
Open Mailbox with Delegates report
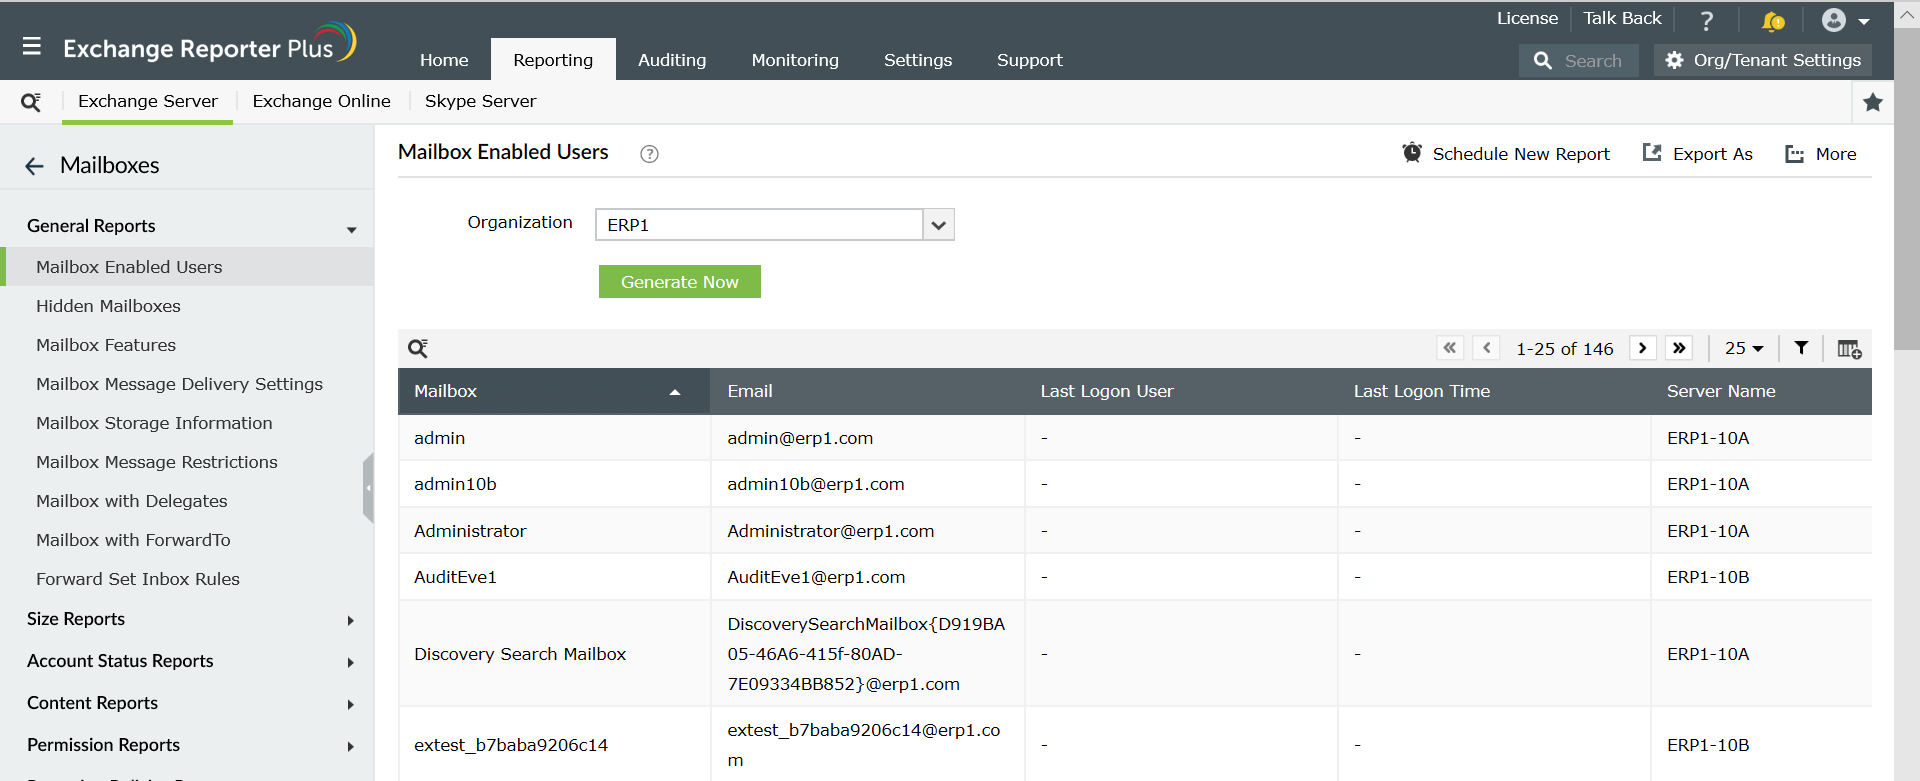[x=132, y=501]
